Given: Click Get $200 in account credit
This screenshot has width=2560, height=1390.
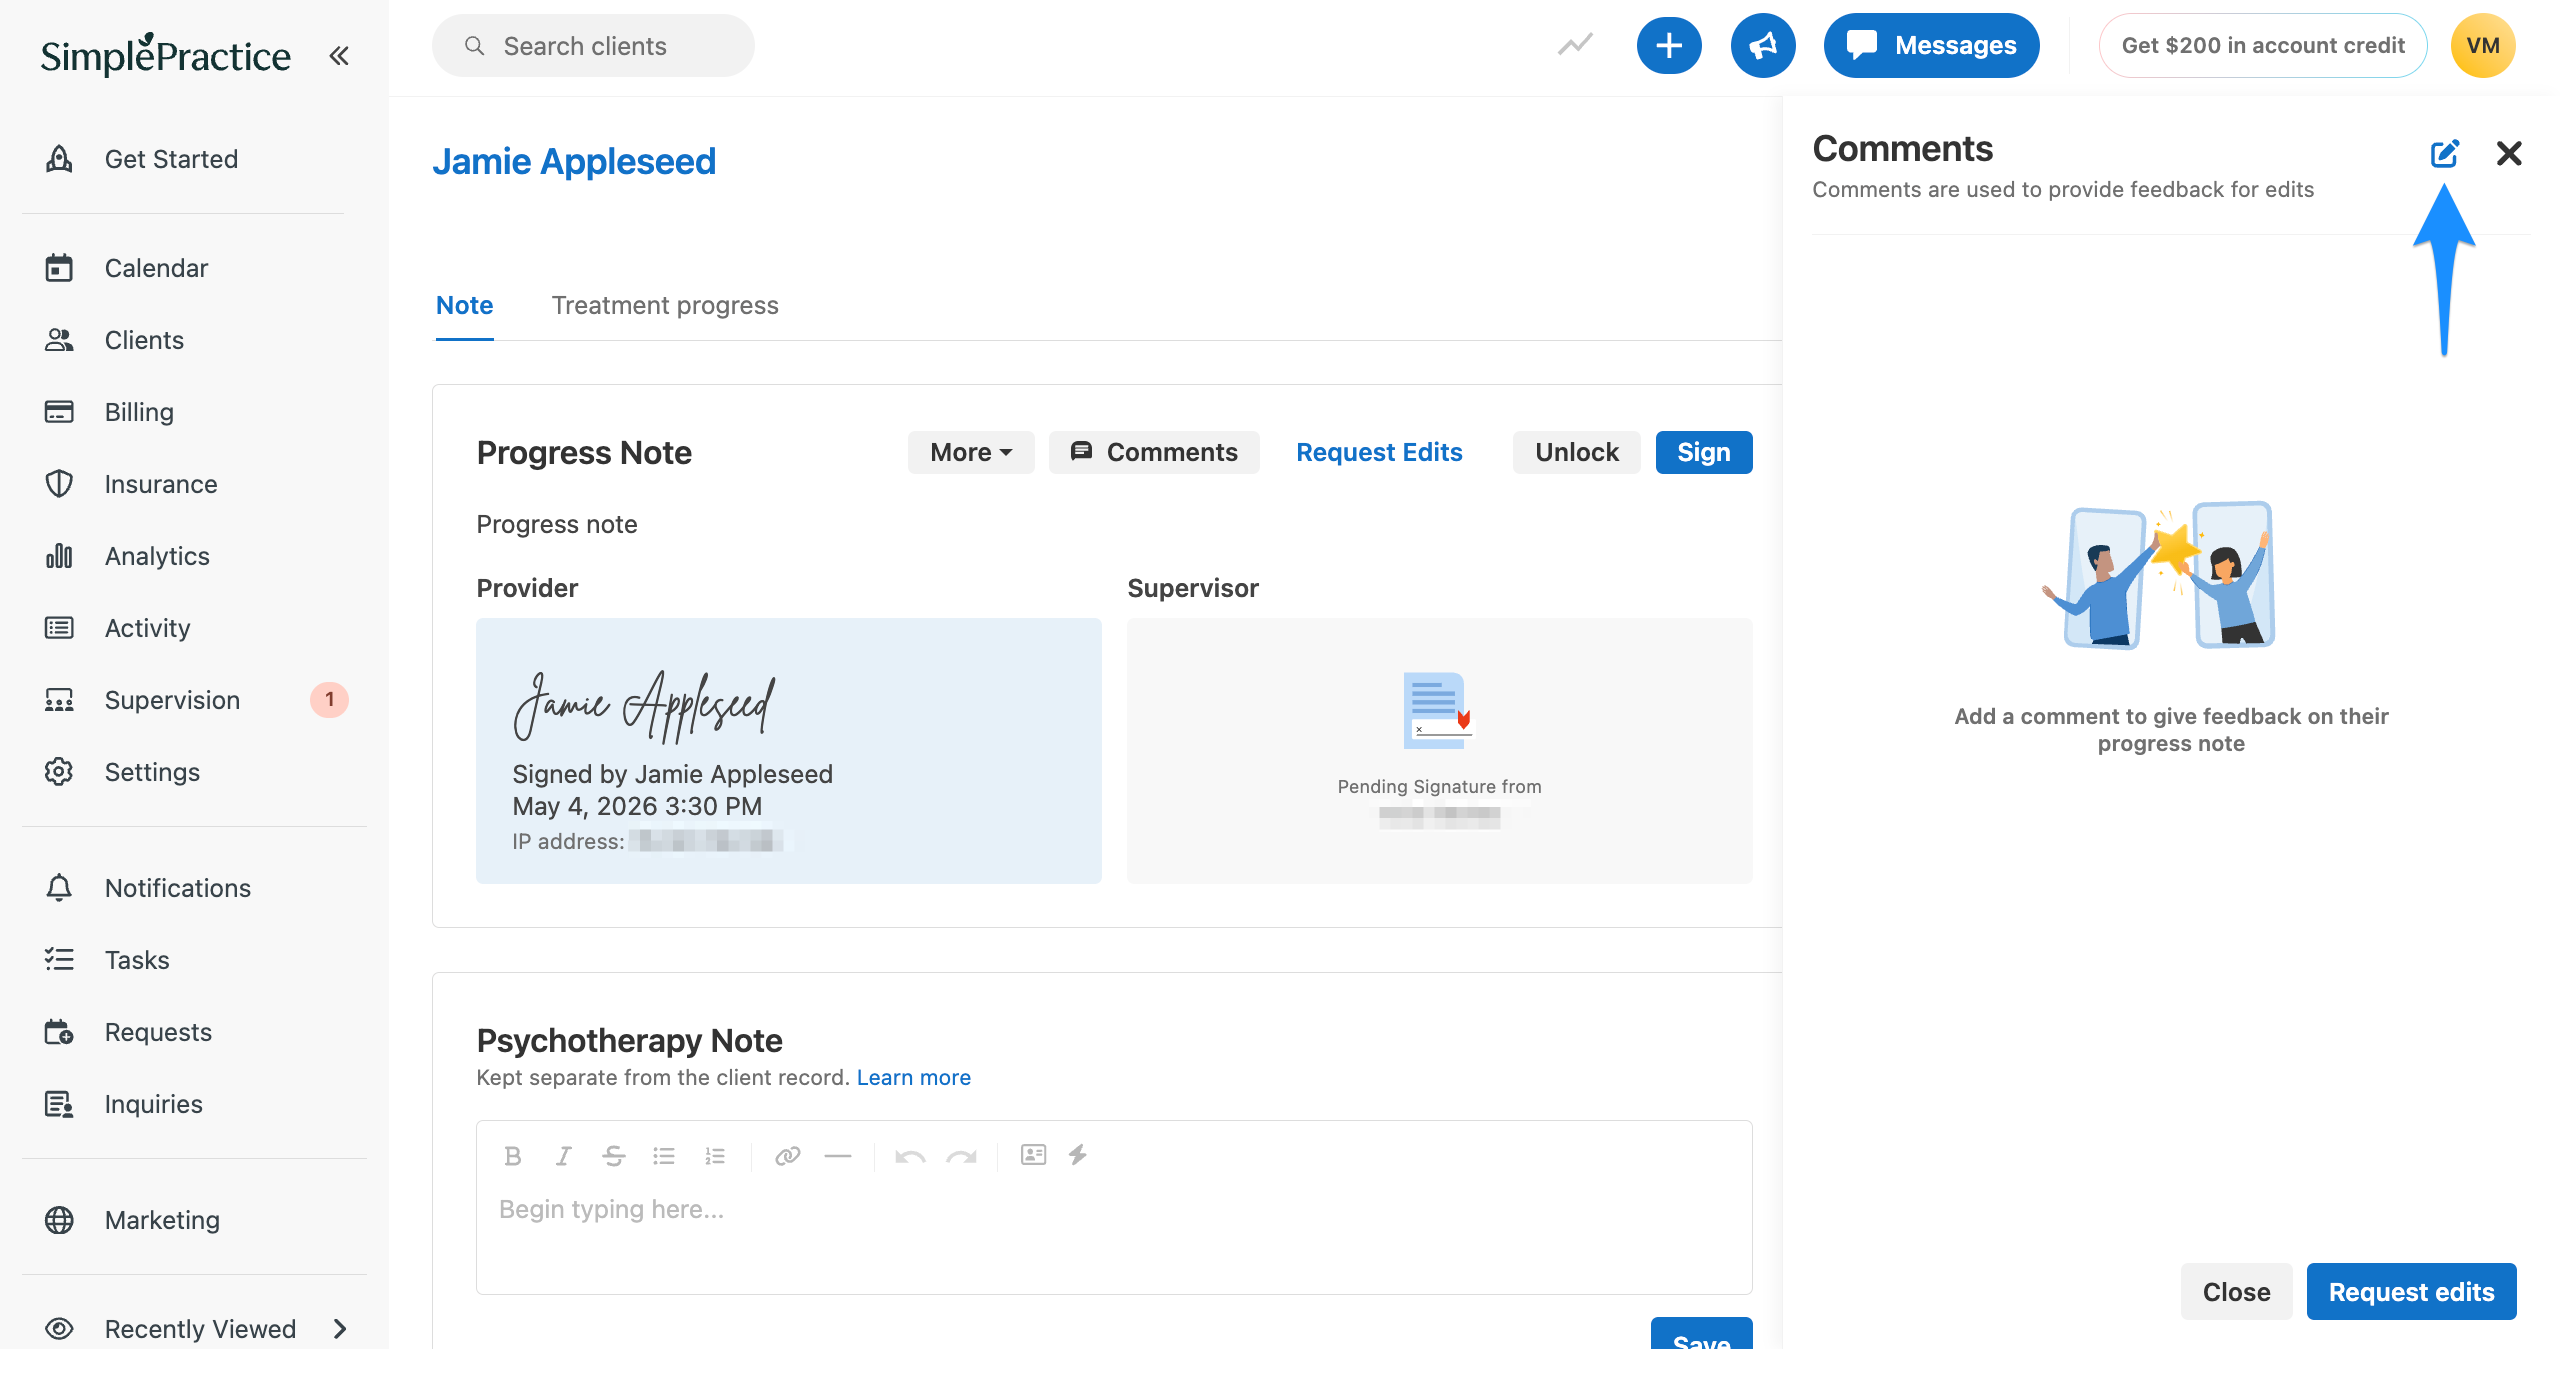Looking at the screenshot, I should [x=2263, y=45].
